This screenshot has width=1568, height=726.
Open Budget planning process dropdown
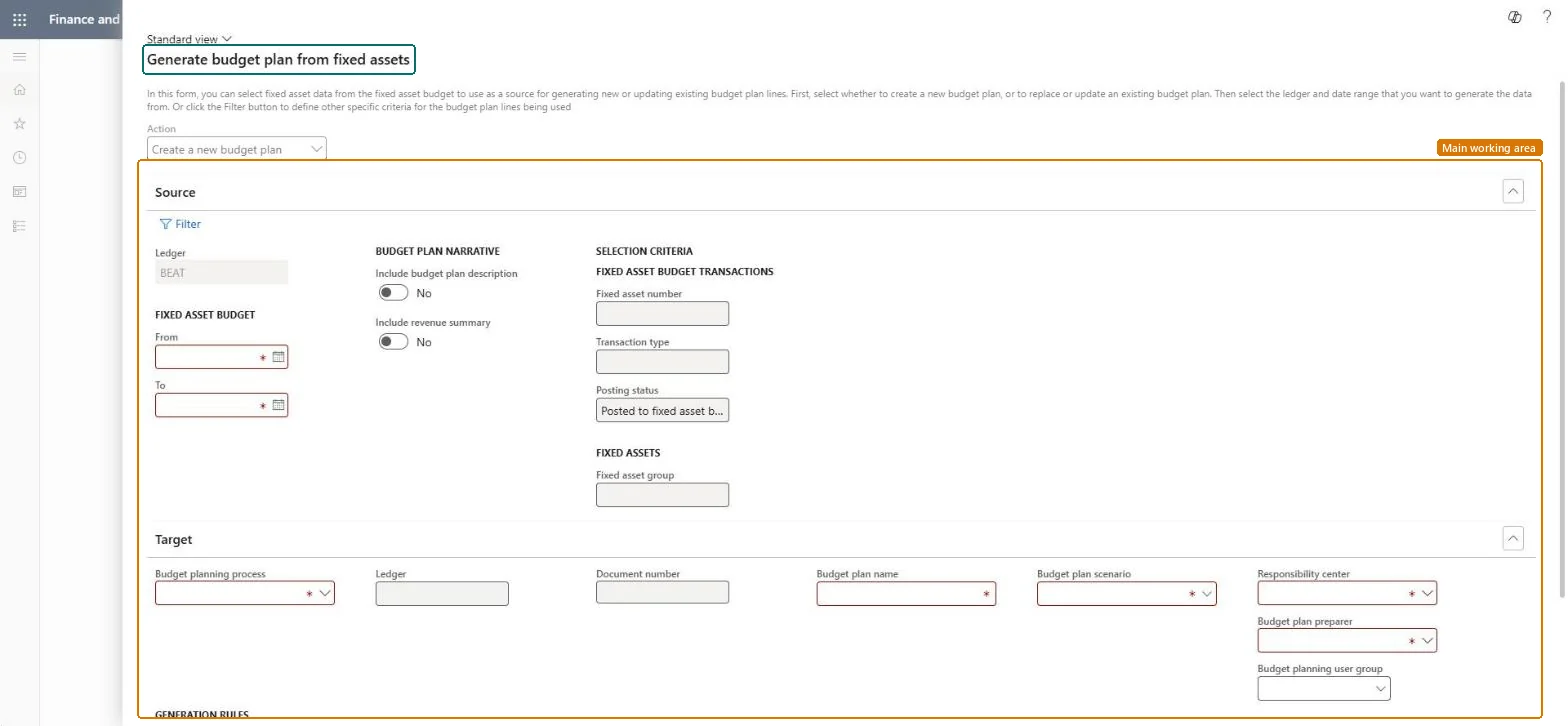(325, 594)
